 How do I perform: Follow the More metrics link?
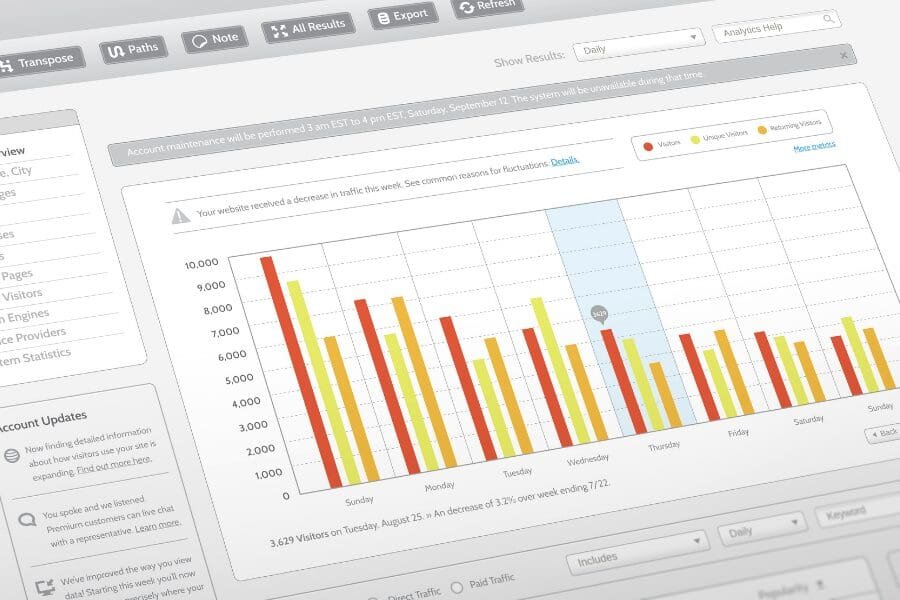pos(814,146)
